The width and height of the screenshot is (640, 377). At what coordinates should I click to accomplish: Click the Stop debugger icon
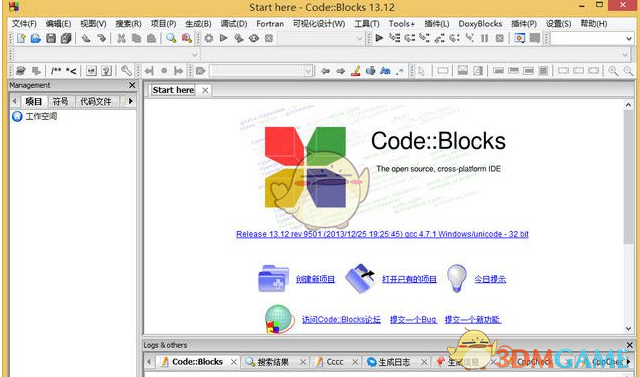[x=500, y=38]
